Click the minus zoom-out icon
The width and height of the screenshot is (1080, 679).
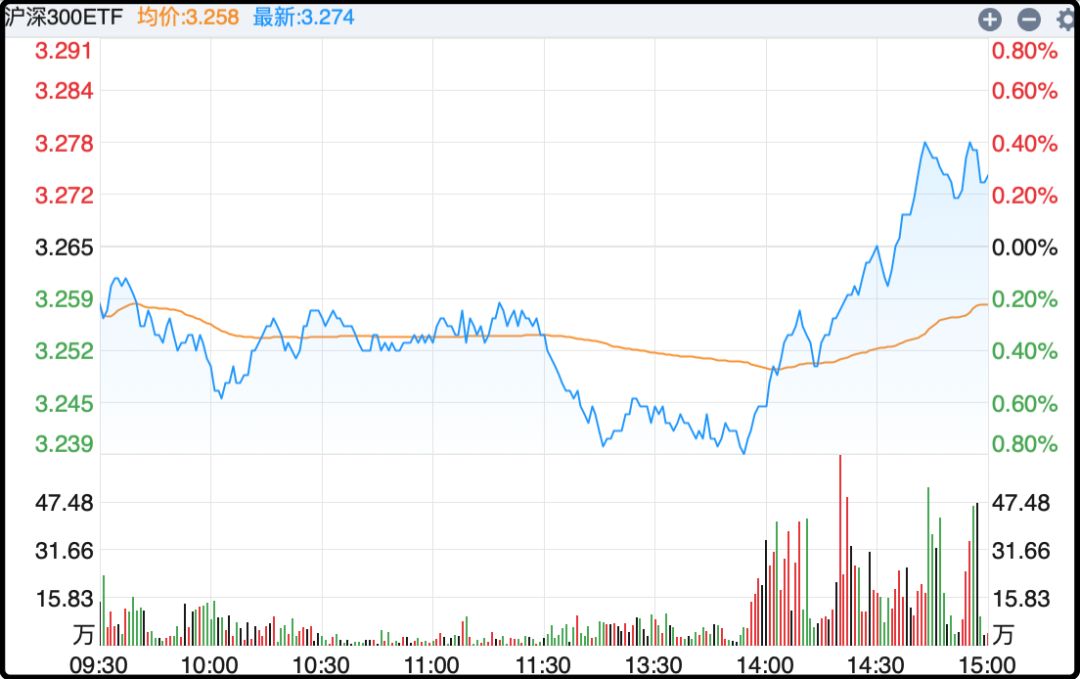tap(1029, 19)
